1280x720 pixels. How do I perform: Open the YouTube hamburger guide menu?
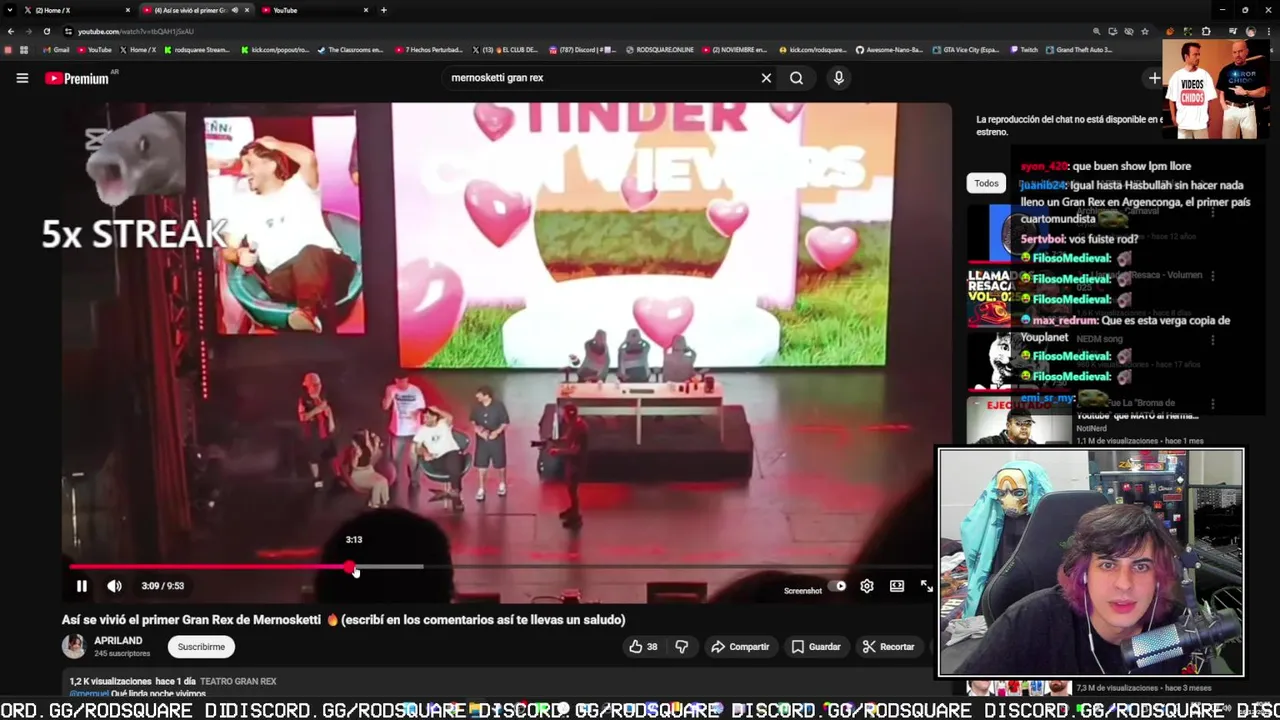(x=22, y=78)
